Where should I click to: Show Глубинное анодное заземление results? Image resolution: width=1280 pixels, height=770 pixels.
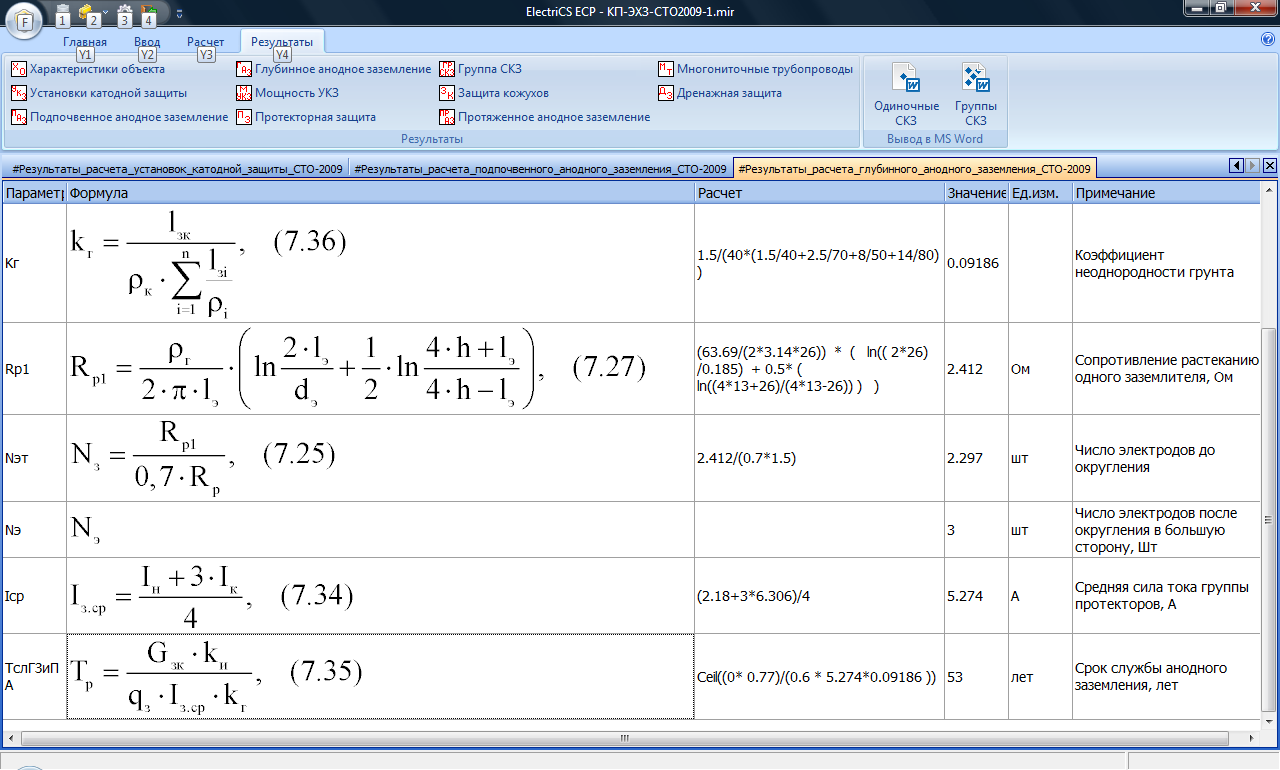pos(333,69)
